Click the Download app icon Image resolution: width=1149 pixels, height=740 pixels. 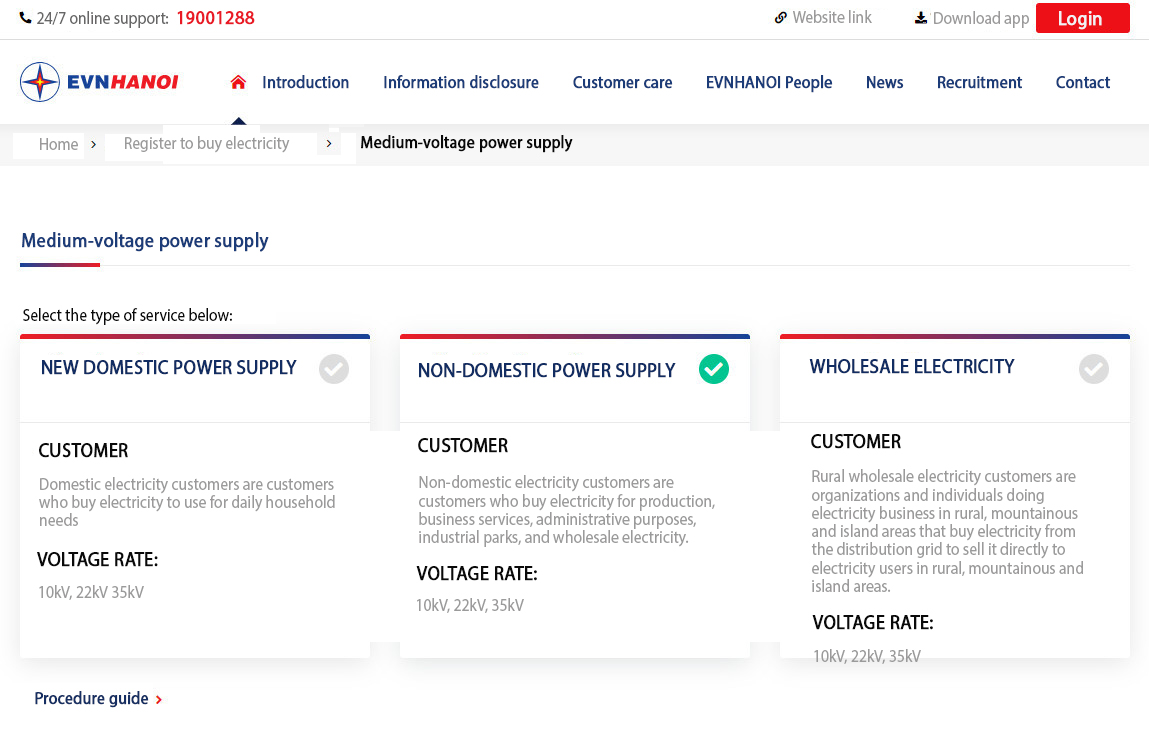click(919, 17)
